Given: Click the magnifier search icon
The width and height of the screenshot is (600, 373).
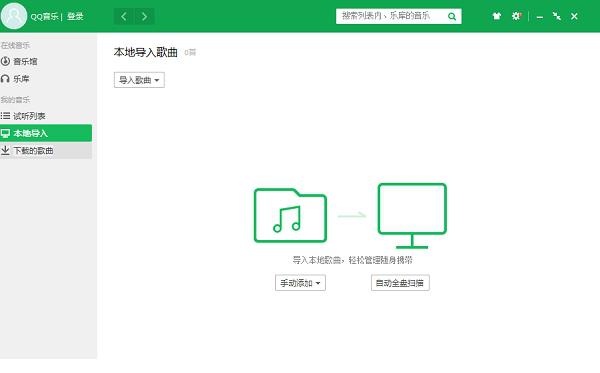Looking at the screenshot, I should (452, 16).
